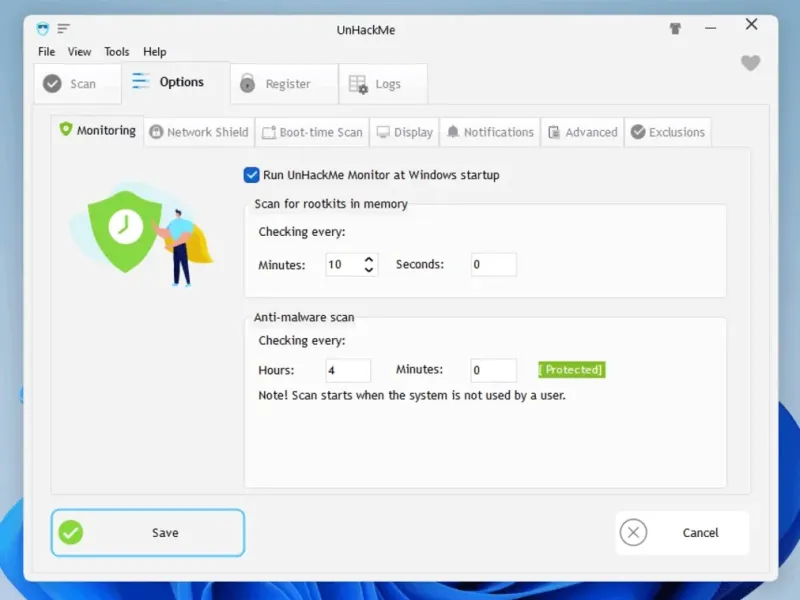Select the Monitoring sub-tab label
The width and height of the screenshot is (800, 600).
(x=106, y=131)
